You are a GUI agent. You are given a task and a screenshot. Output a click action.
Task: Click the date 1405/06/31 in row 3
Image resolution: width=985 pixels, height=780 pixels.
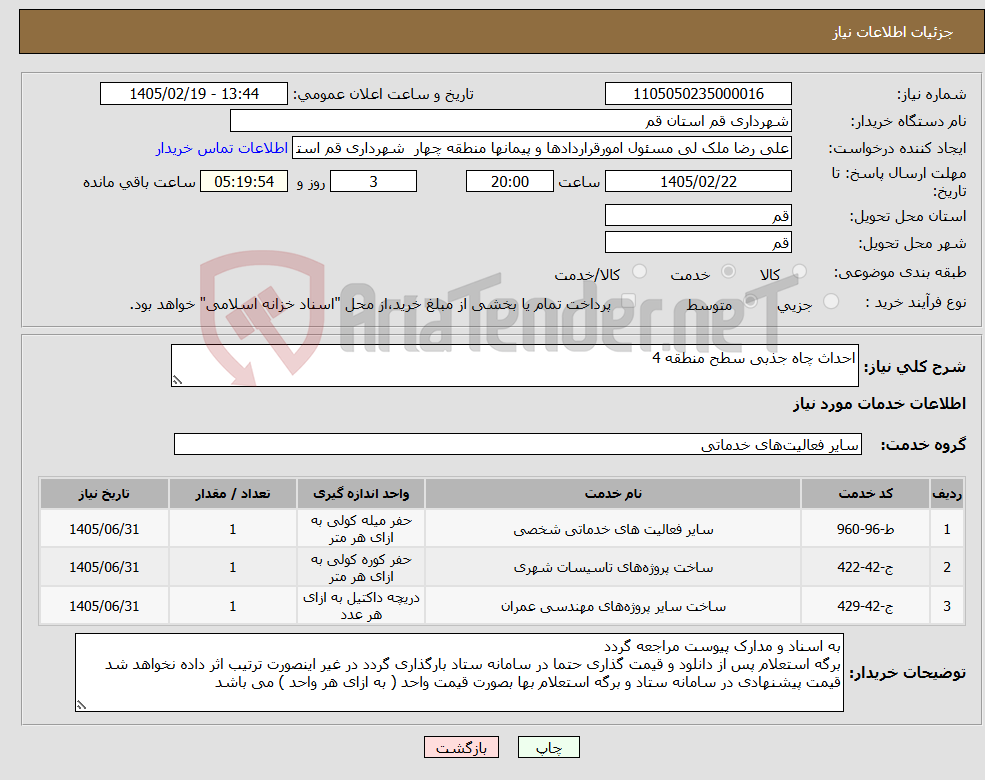click(104, 606)
